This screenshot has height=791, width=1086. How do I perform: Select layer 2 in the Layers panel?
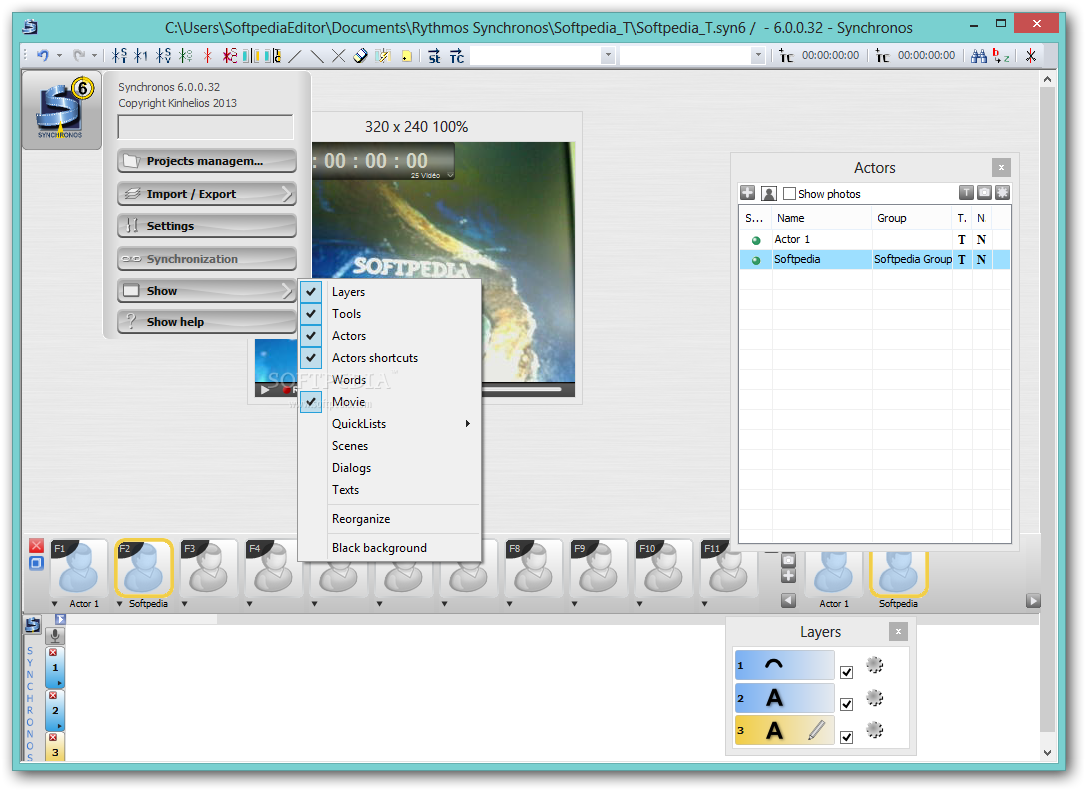785,698
